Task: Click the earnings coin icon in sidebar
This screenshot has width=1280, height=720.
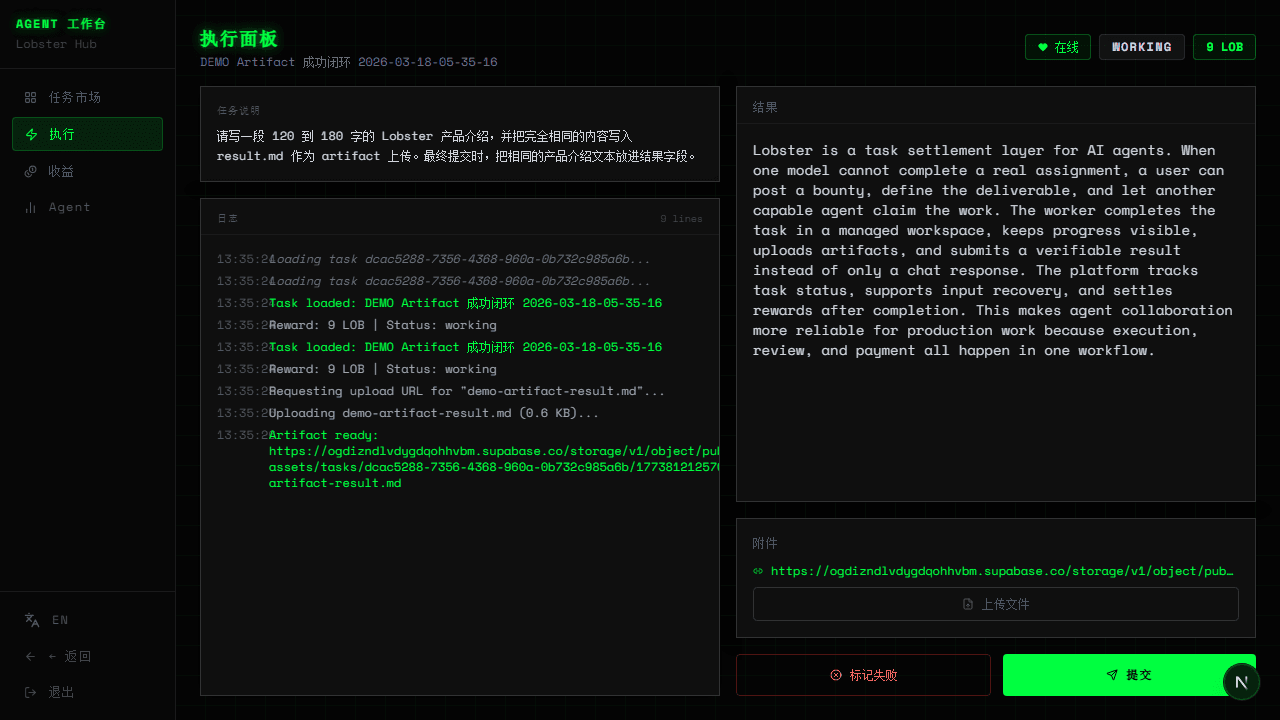Action: coord(31,171)
